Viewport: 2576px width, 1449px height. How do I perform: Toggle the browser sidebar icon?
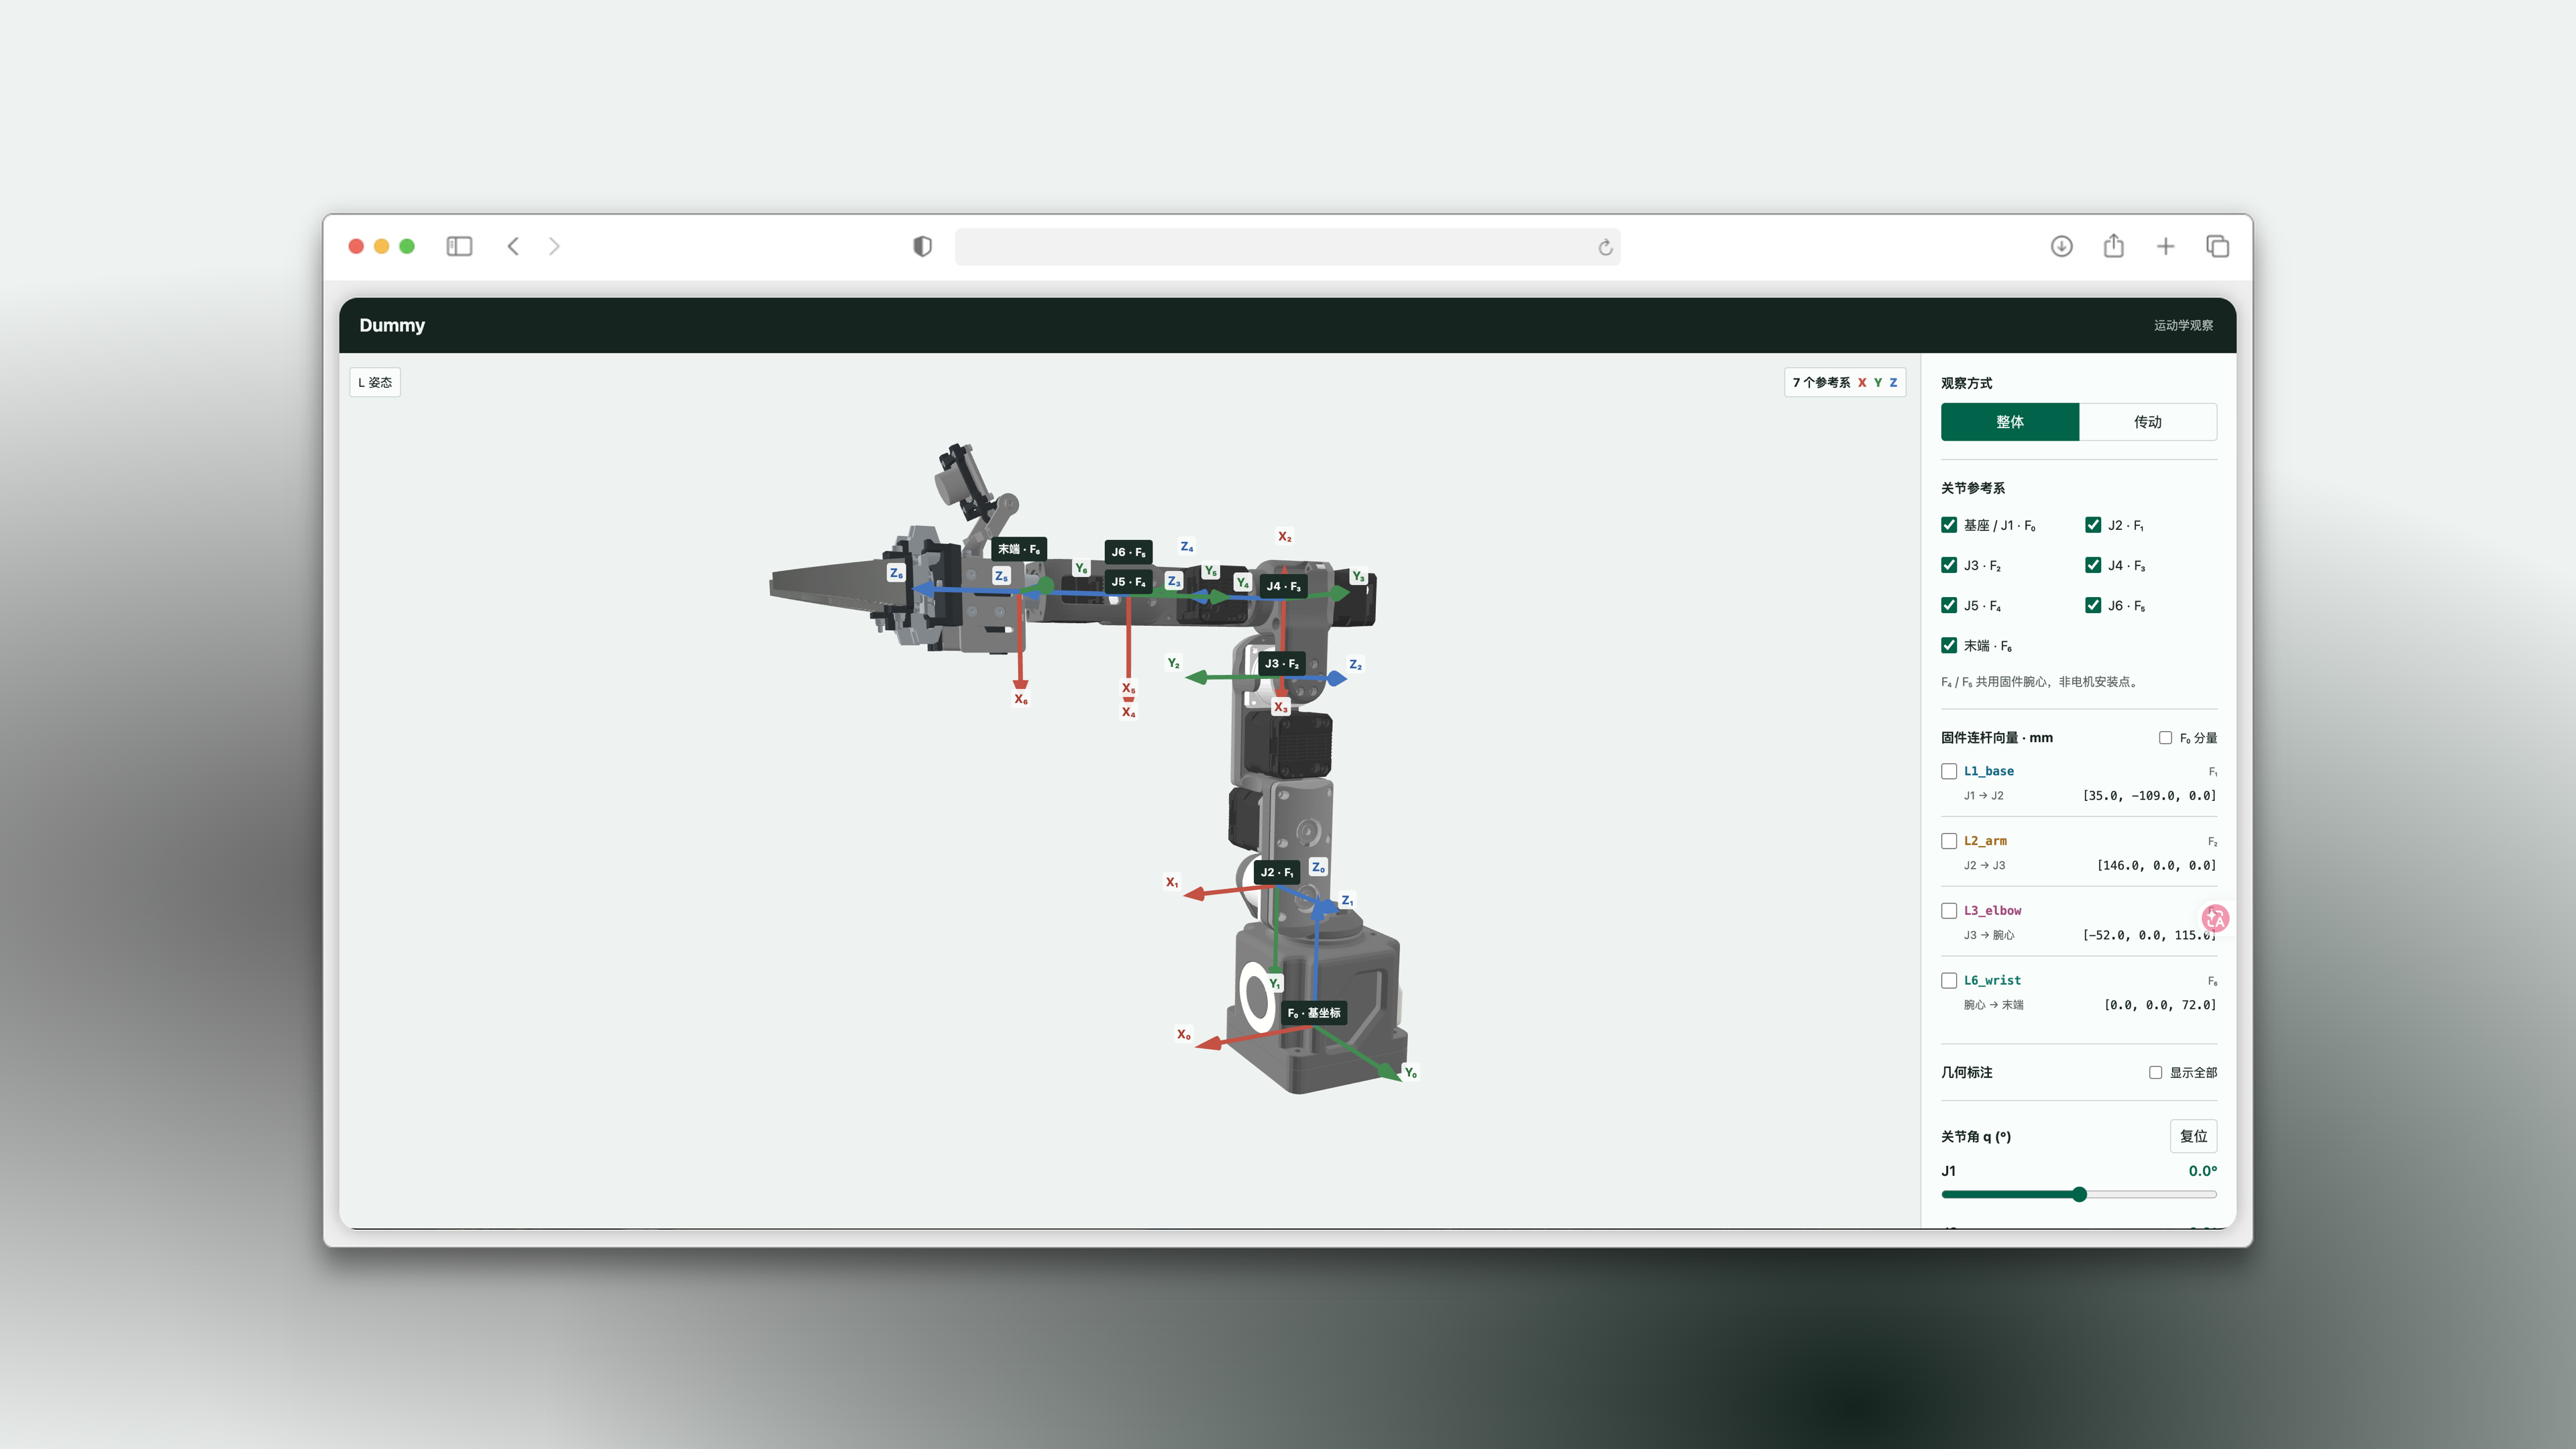coord(459,246)
